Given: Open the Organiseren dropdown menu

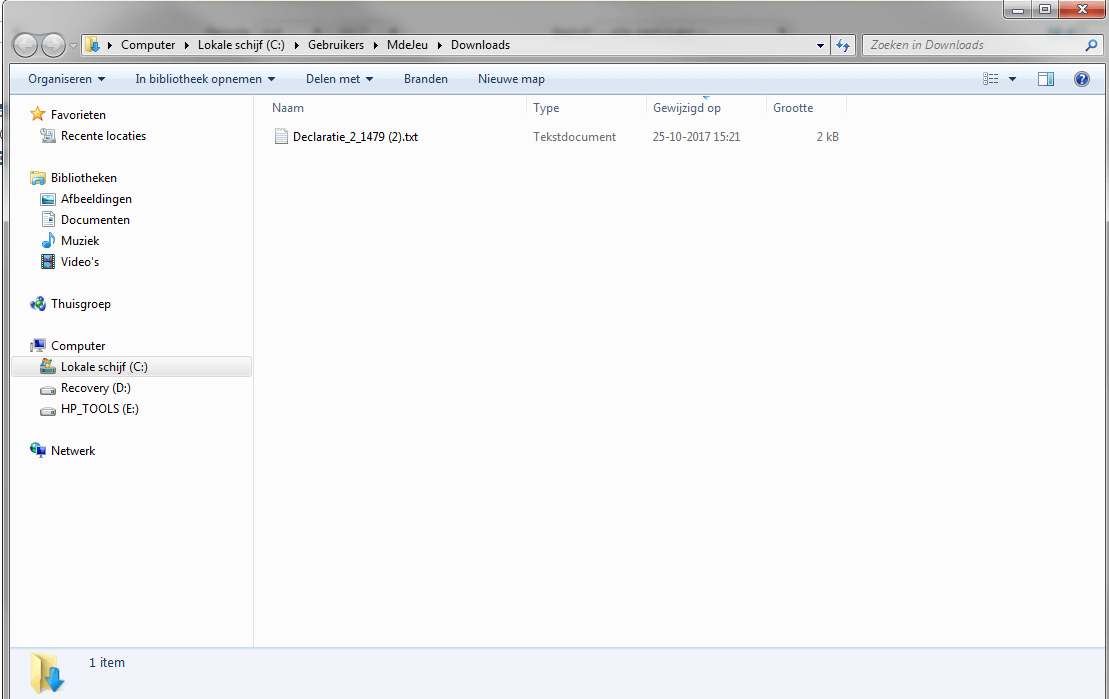Looking at the screenshot, I should (x=67, y=79).
